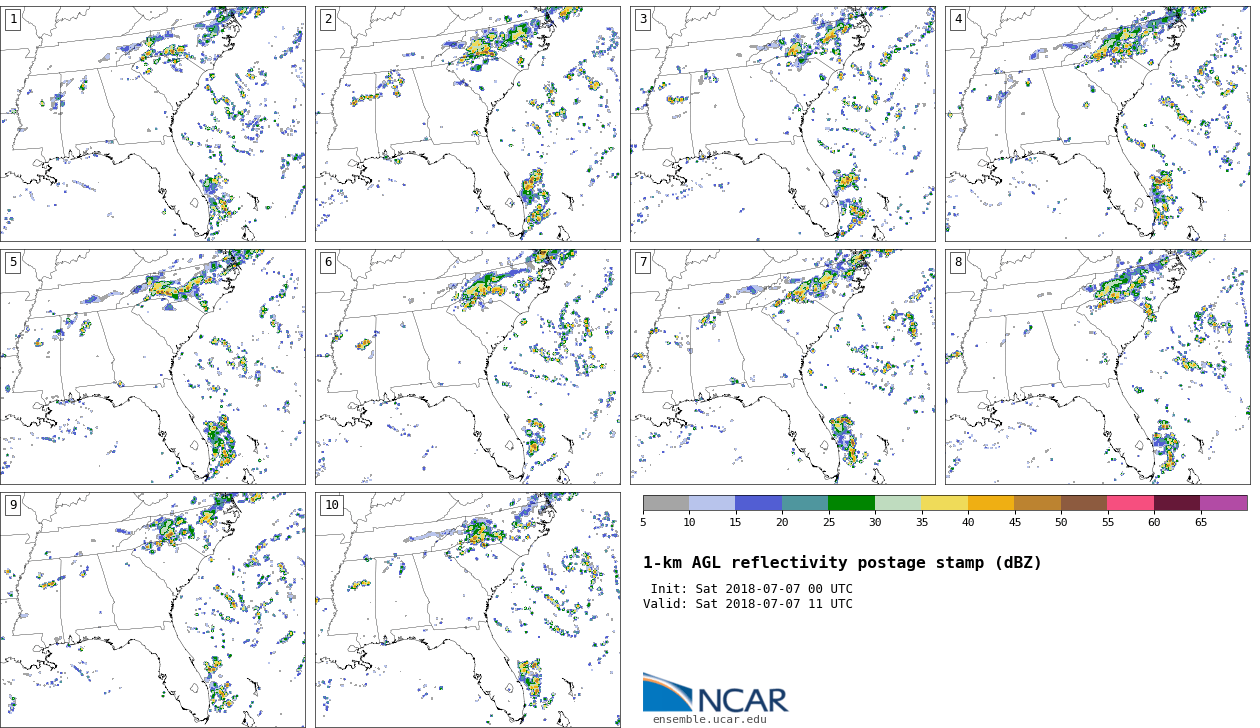Click the Valid time text line
This screenshot has height=728, width=1260.
(748, 604)
